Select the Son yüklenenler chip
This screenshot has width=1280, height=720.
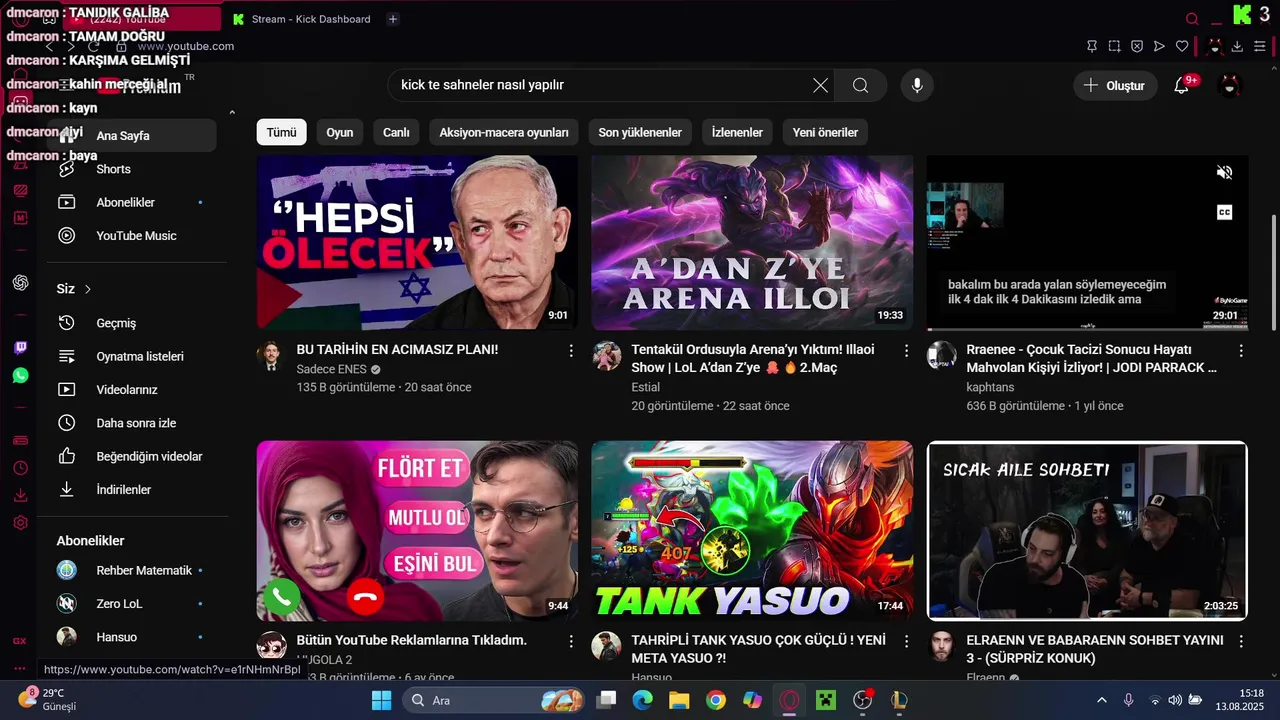pos(640,132)
